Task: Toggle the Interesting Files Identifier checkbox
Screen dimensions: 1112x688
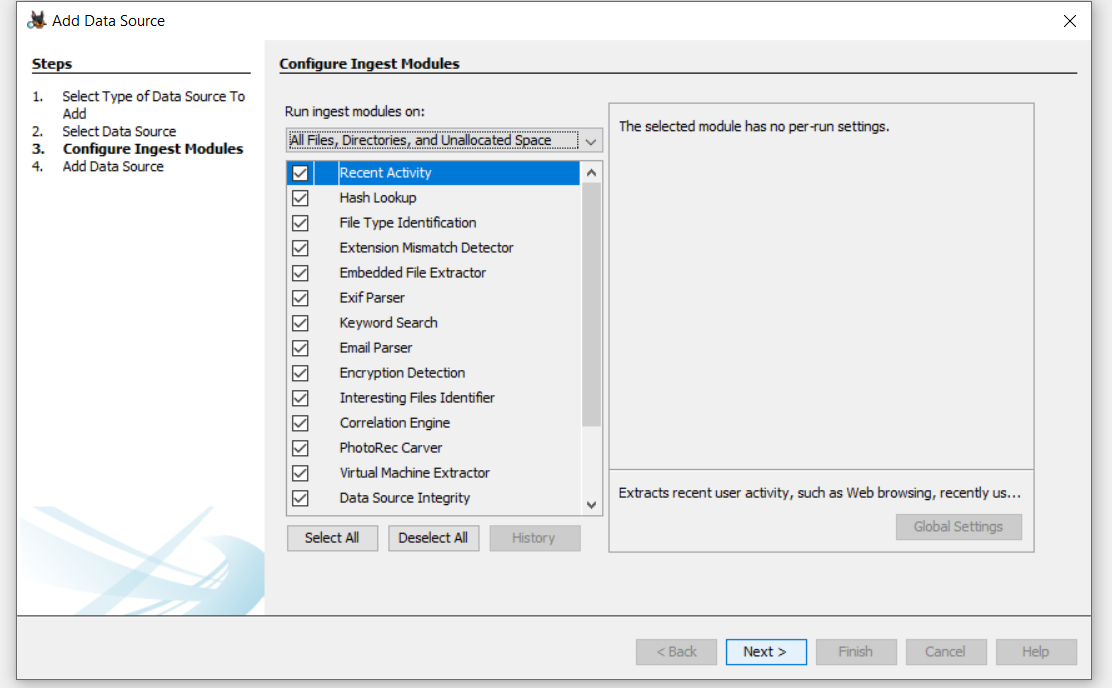Action: [300, 397]
